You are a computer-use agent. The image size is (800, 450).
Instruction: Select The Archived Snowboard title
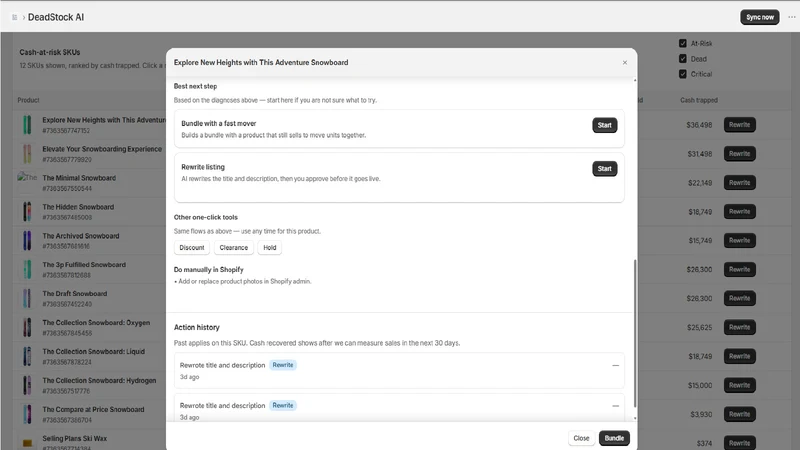tap(81, 236)
